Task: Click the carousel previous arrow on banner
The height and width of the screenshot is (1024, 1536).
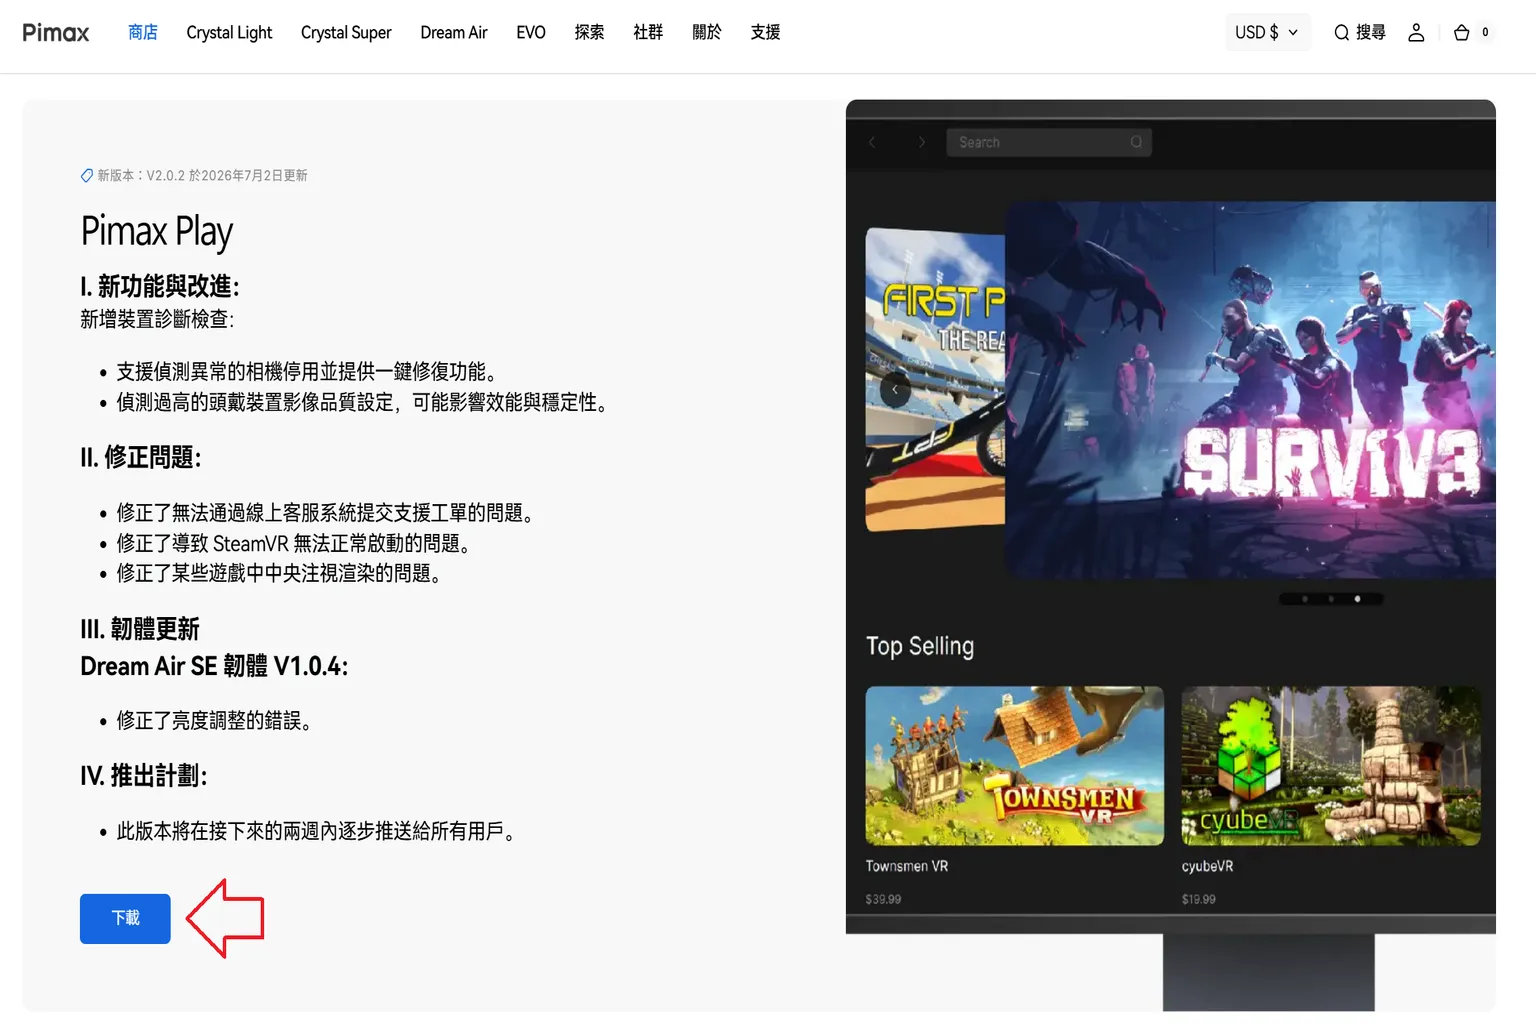Action: tap(895, 390)
